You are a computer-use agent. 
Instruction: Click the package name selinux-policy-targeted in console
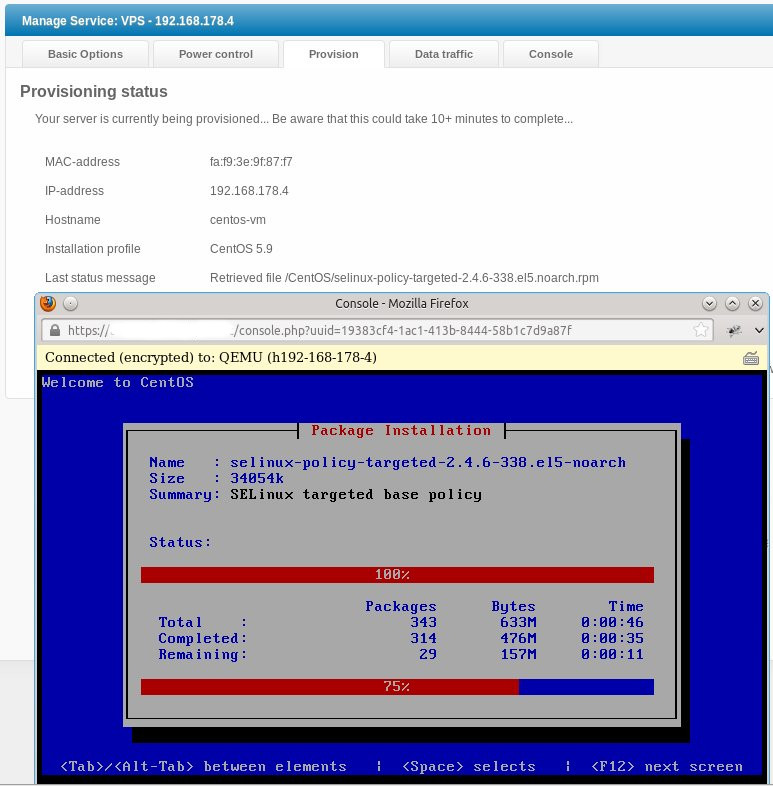pos(428,462)
